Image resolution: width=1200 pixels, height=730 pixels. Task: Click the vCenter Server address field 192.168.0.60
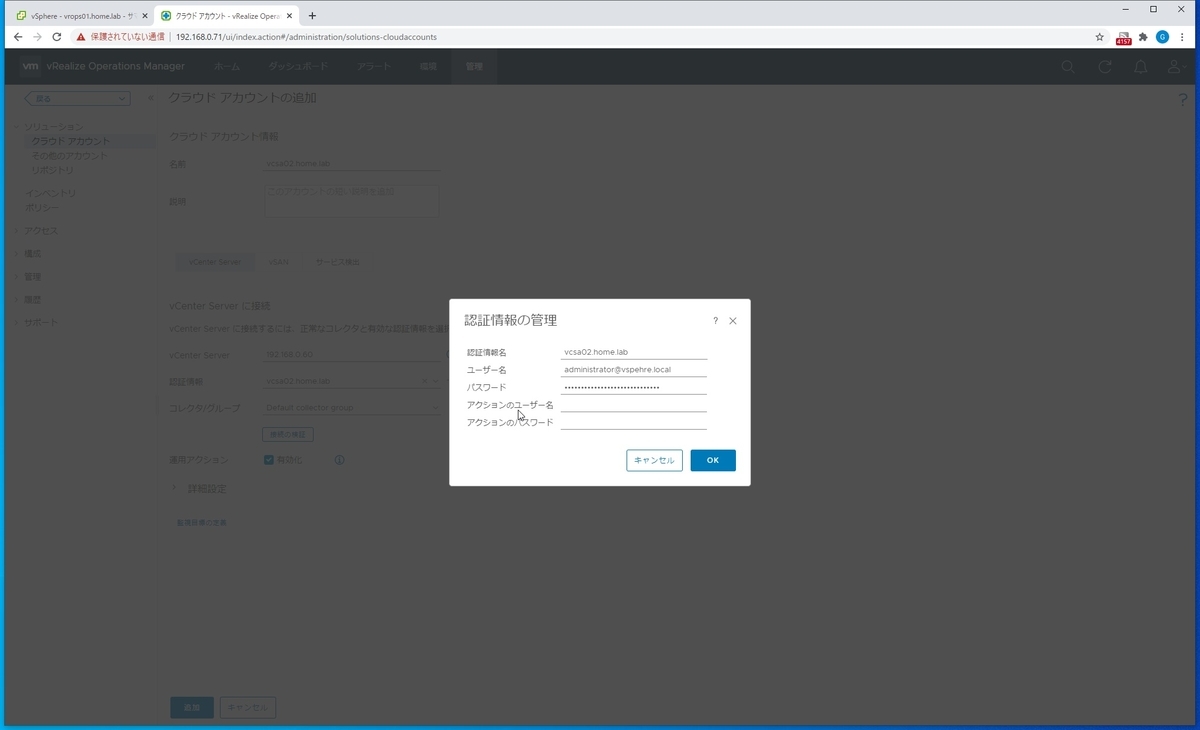tap(352, 355)
